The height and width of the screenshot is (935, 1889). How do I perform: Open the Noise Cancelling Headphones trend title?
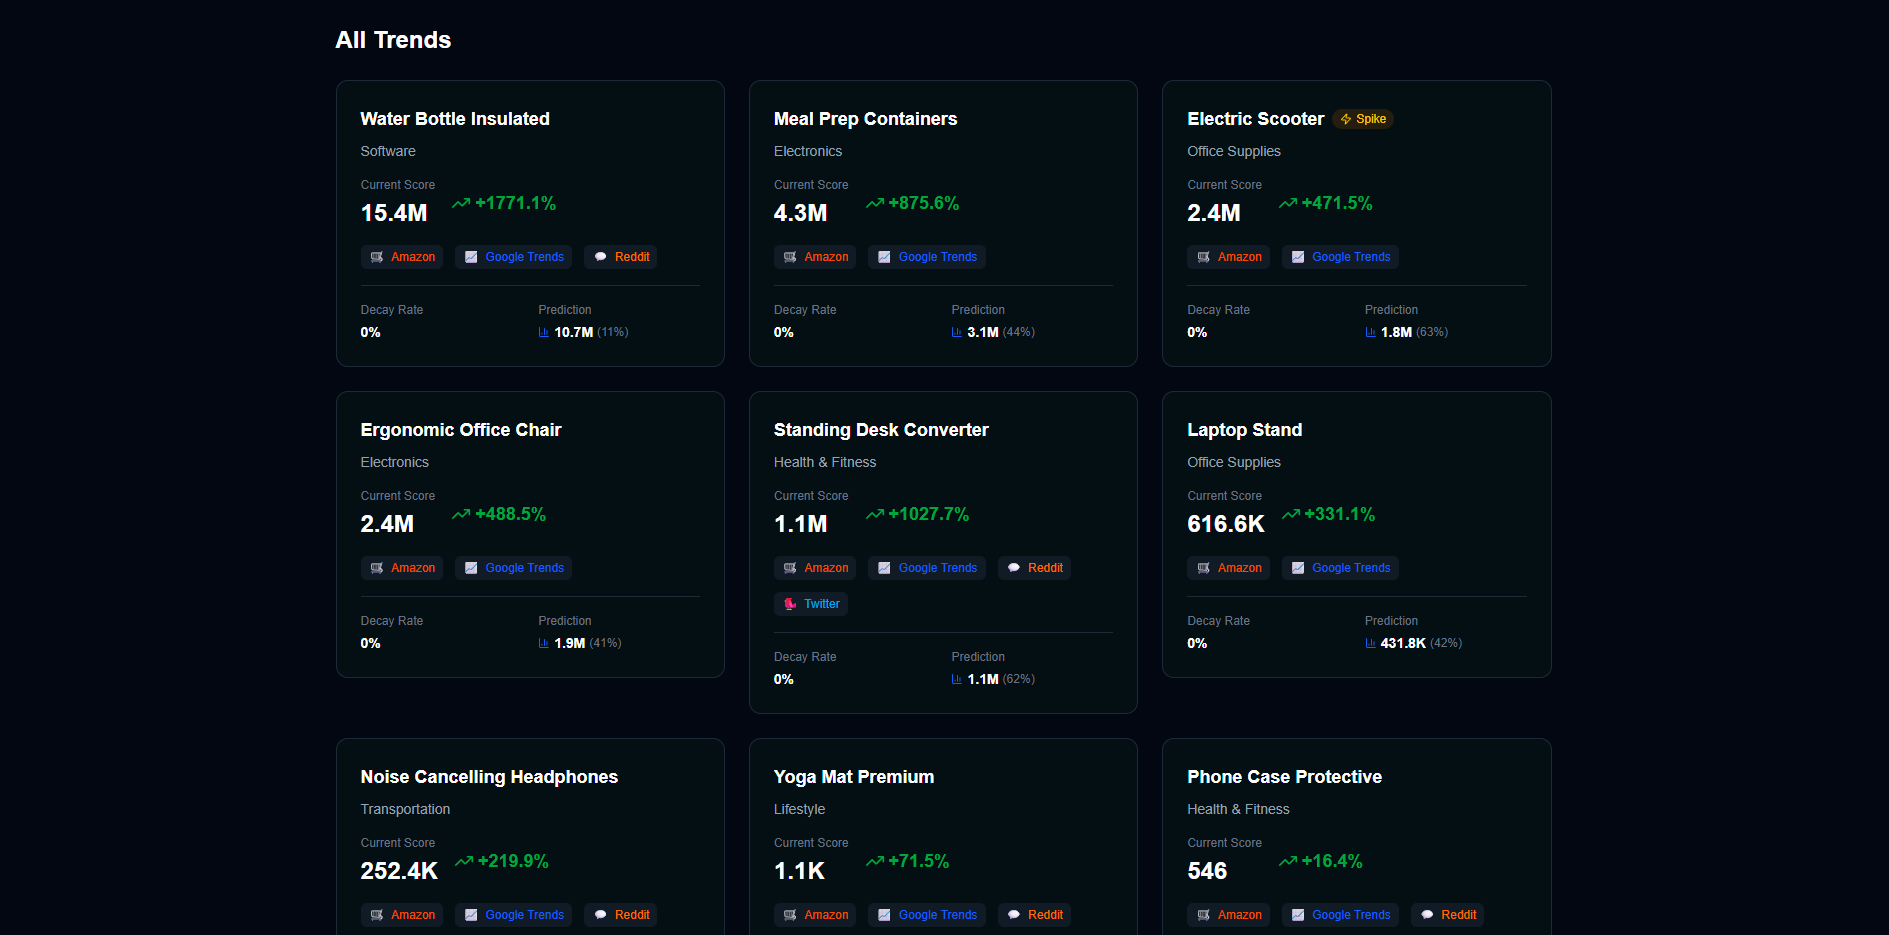click(x=489, y=777)
